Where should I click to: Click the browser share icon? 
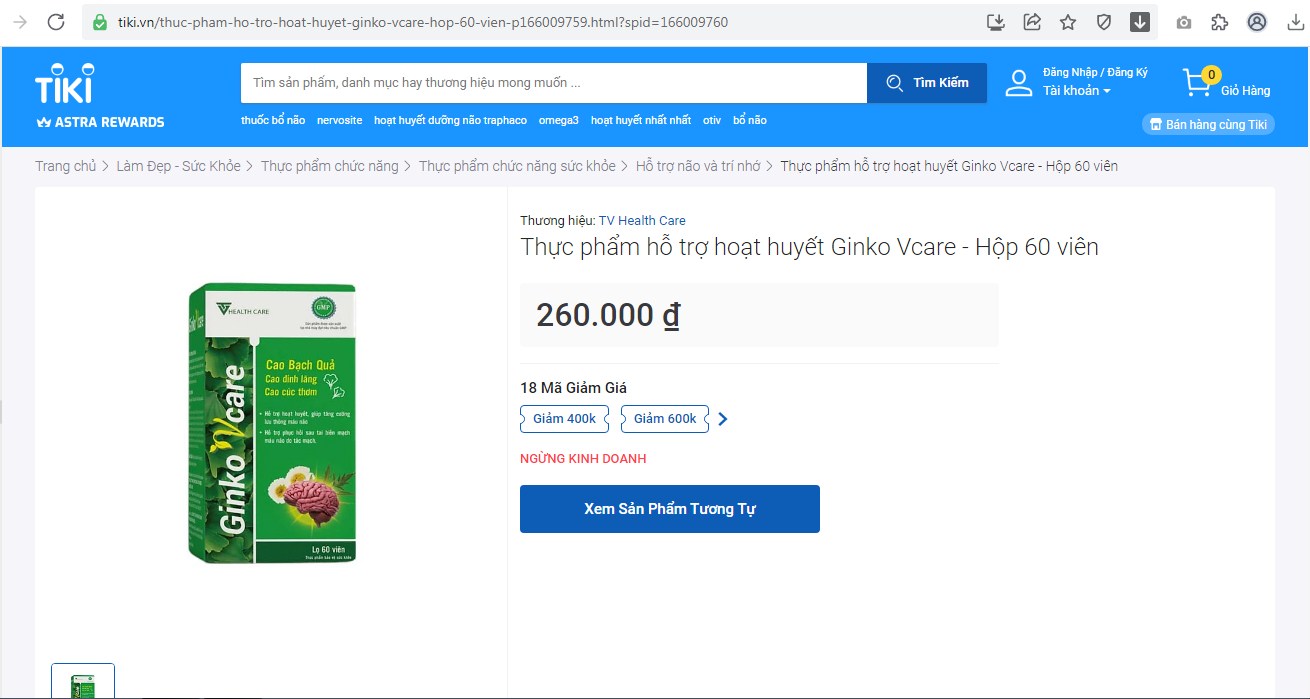coord(1032,22)
